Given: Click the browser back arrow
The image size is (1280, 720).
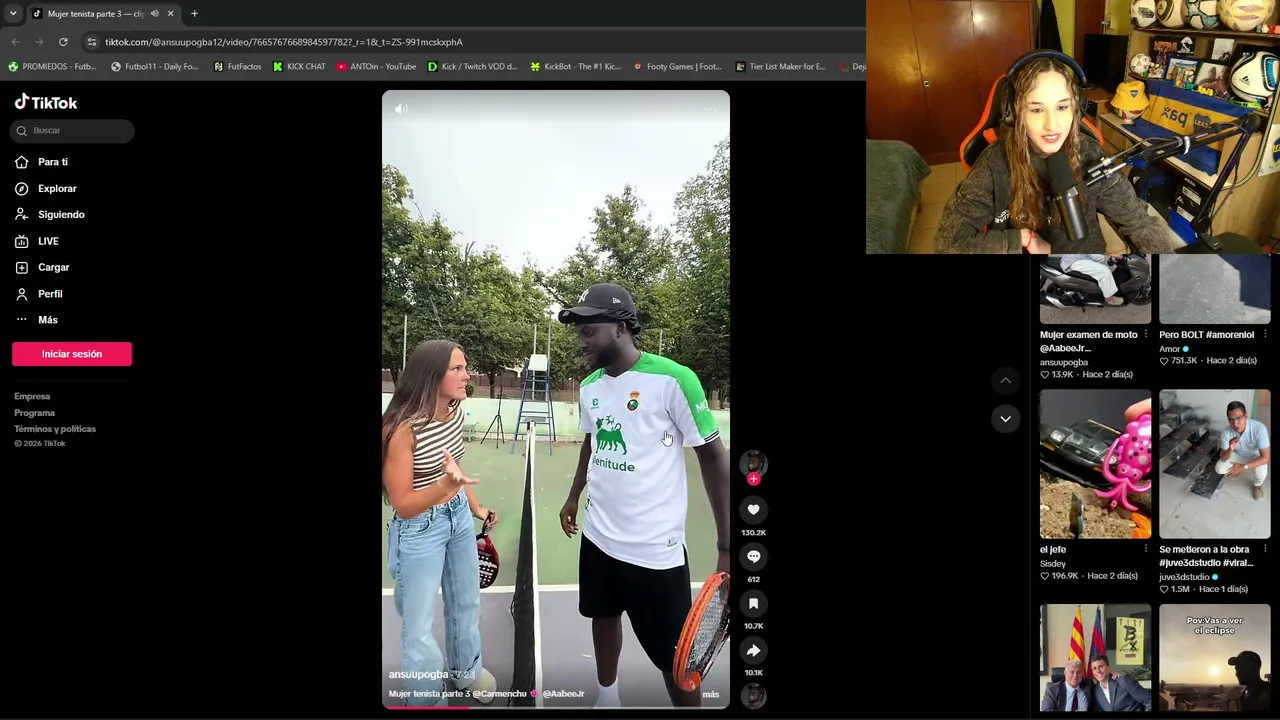Looking at the screenshot, I should coord(15,42).
